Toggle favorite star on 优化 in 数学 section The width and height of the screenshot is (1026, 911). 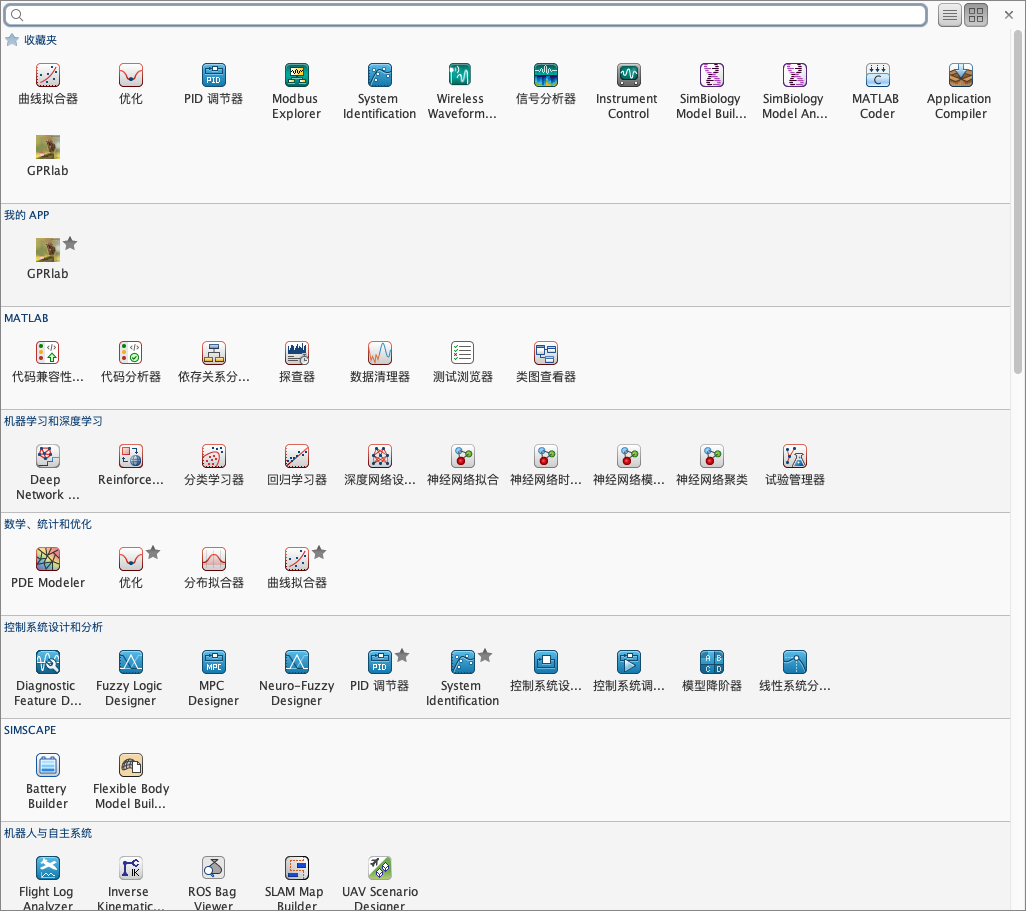(153, 552)
